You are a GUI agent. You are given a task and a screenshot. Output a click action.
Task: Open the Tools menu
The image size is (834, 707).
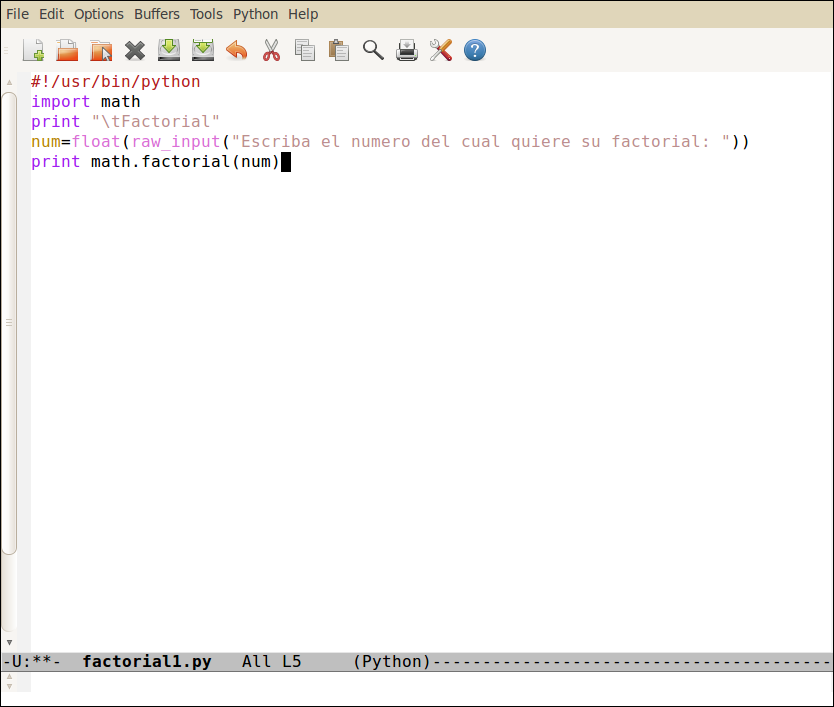(x=206, y=14)
